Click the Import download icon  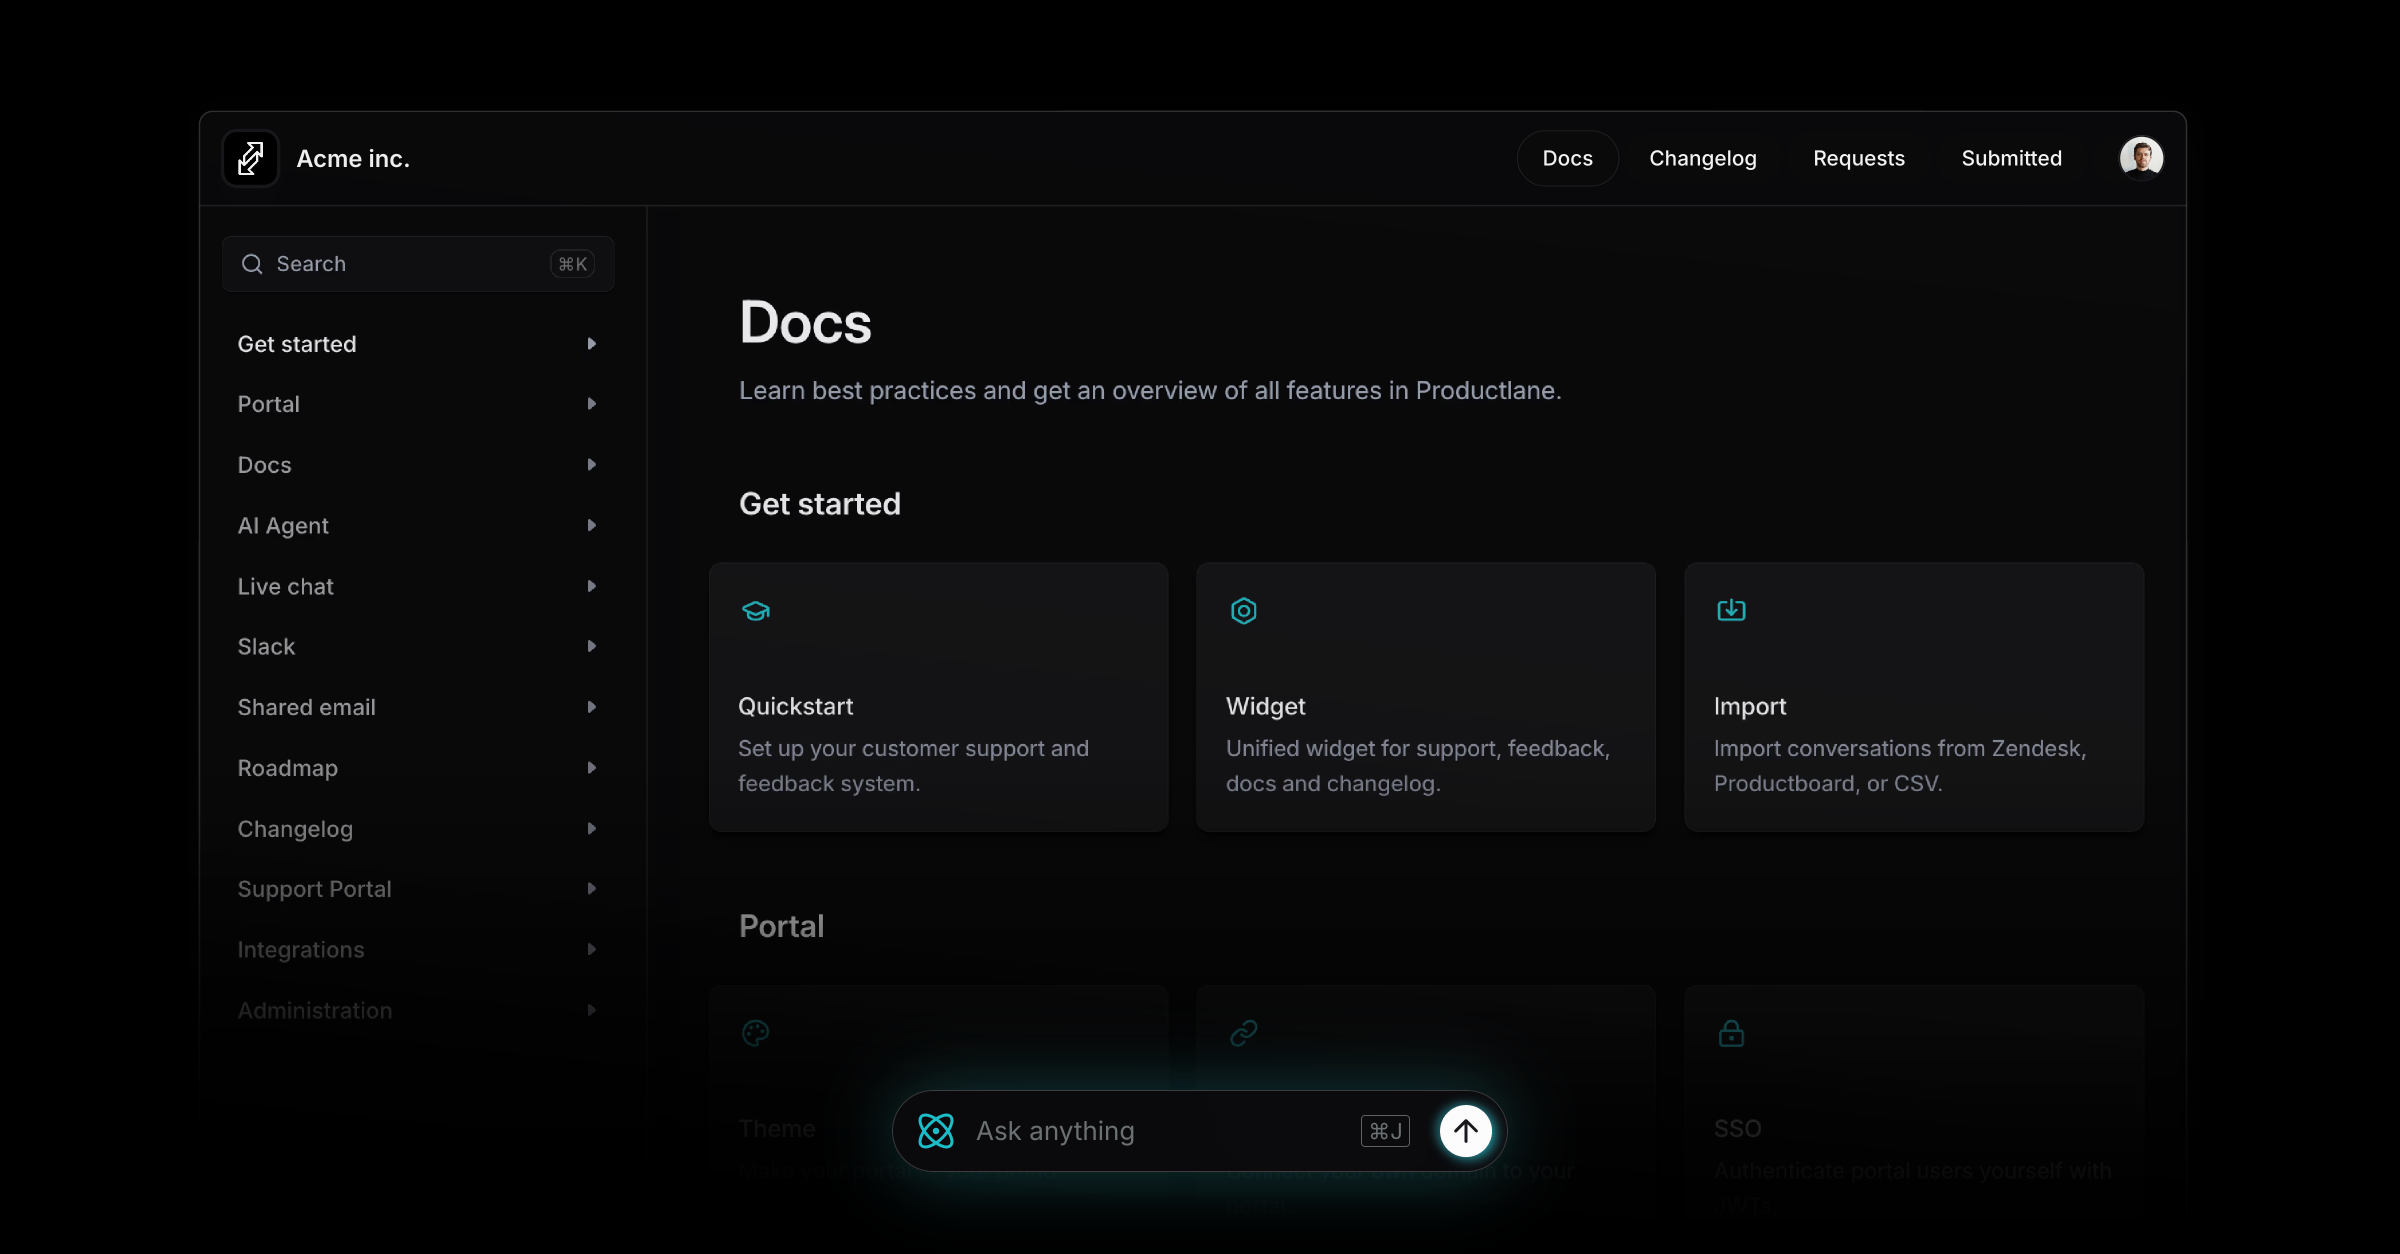[x=1731, y=610]
